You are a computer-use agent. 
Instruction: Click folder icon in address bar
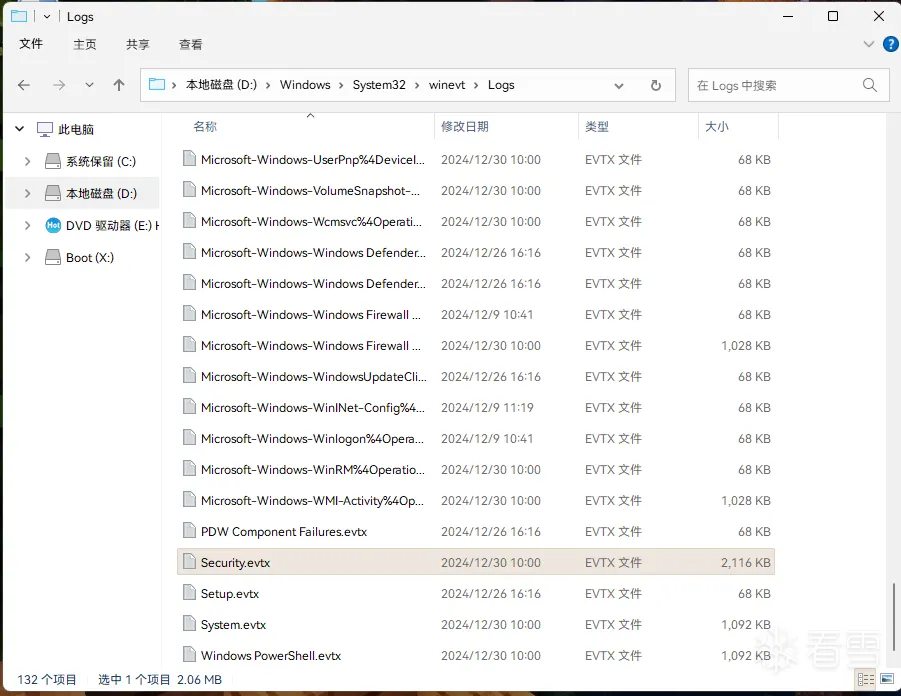[157, 84]
